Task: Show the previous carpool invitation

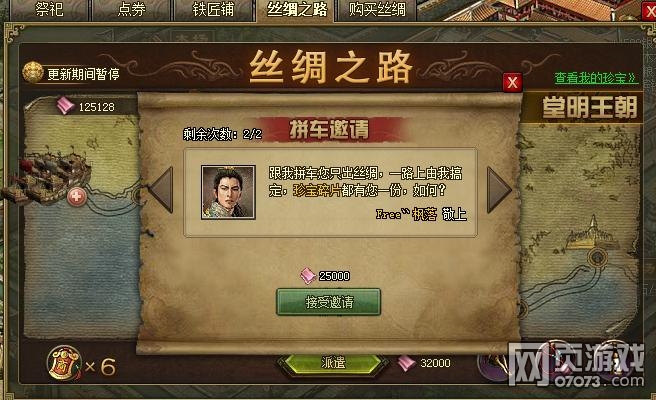Action: (162, 190)
